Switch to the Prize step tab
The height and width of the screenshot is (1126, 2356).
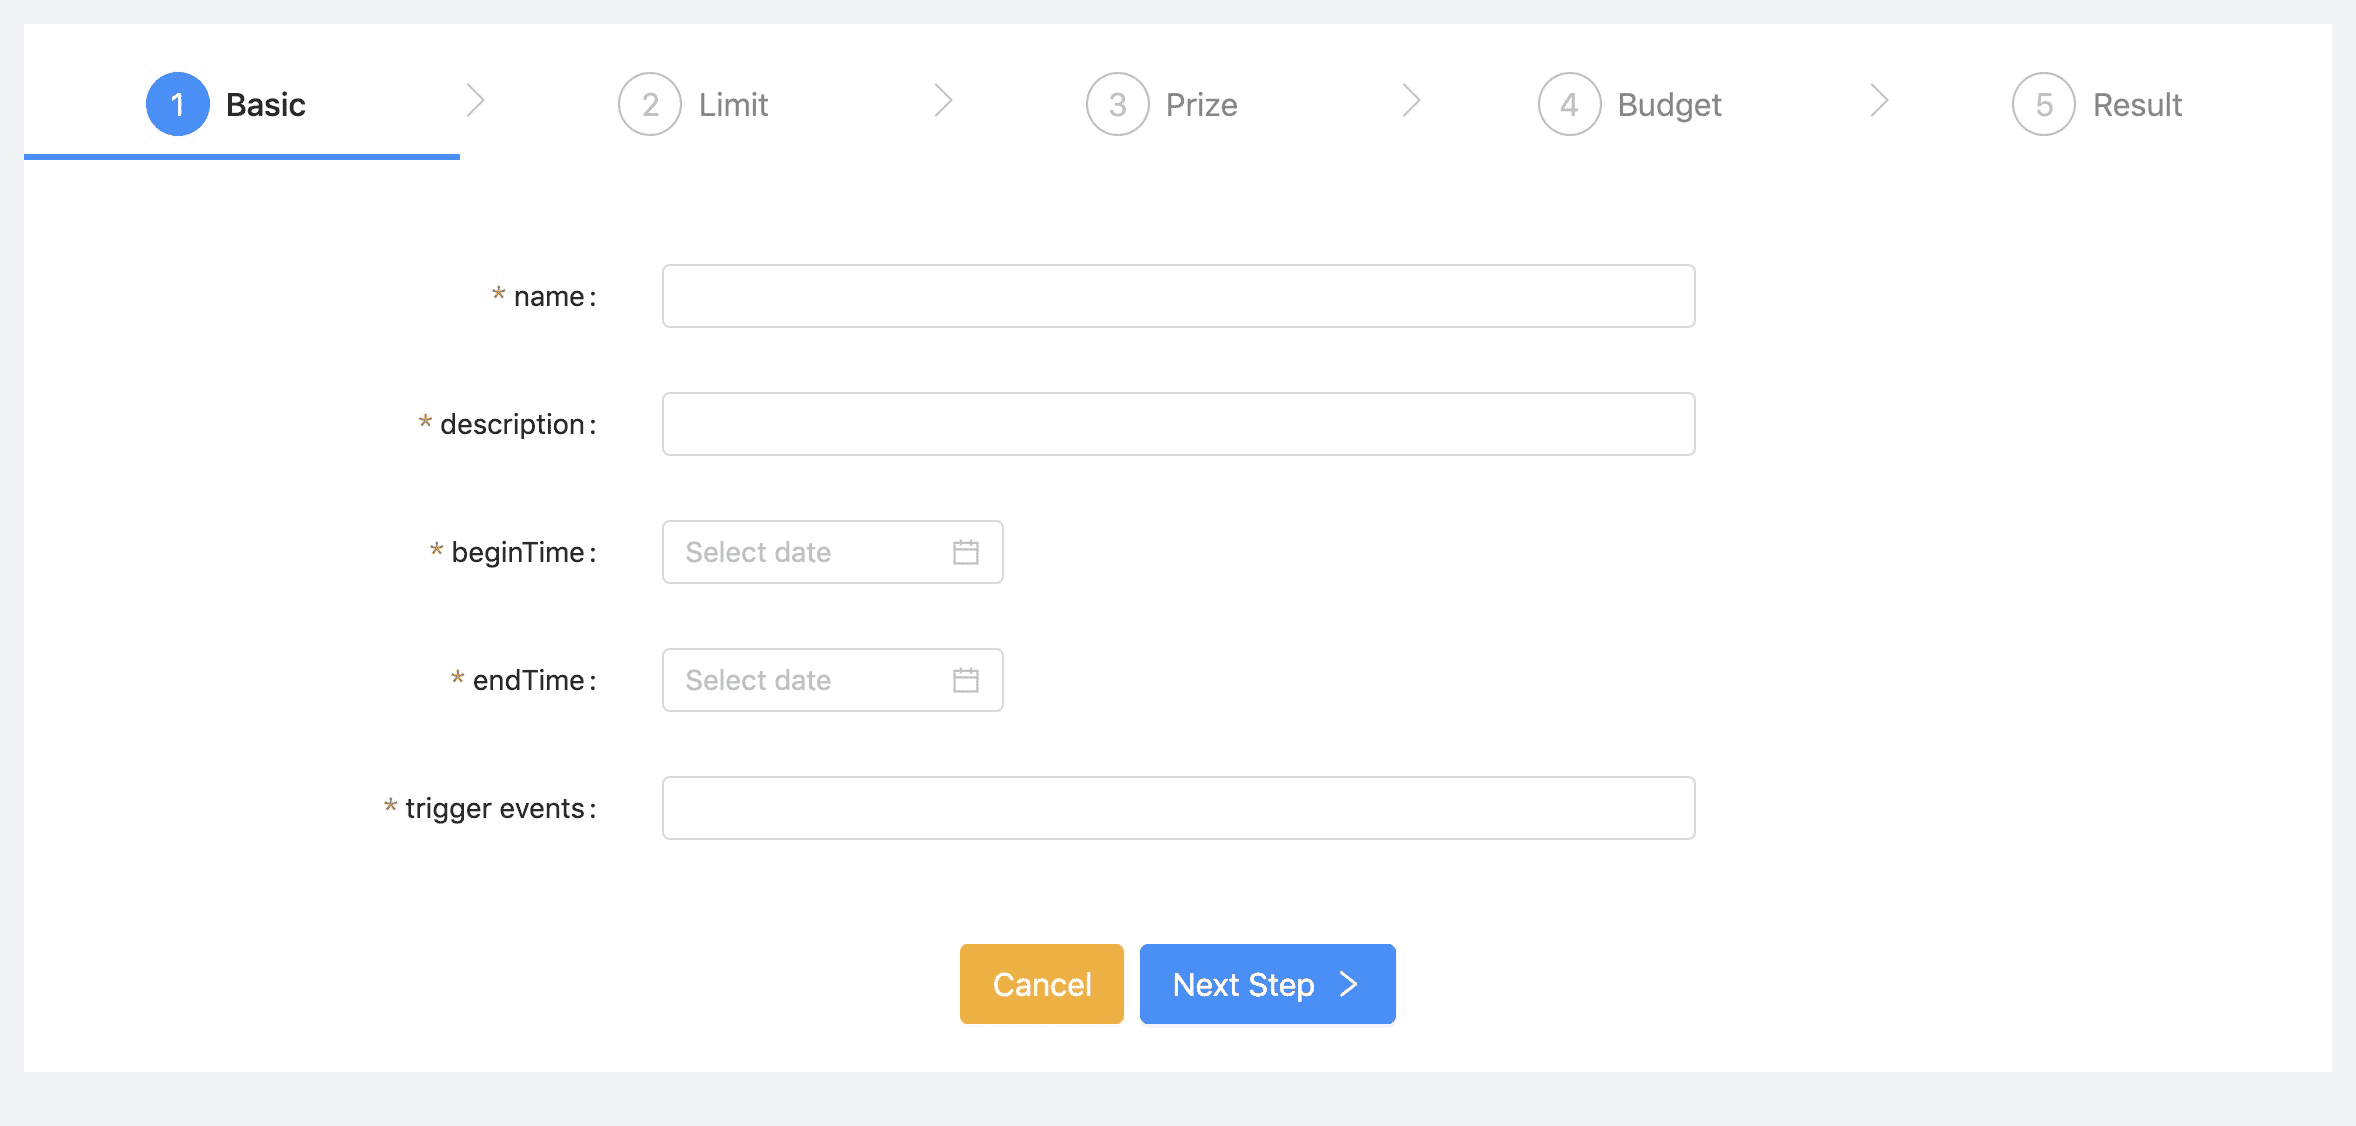tap(1201, 104)
